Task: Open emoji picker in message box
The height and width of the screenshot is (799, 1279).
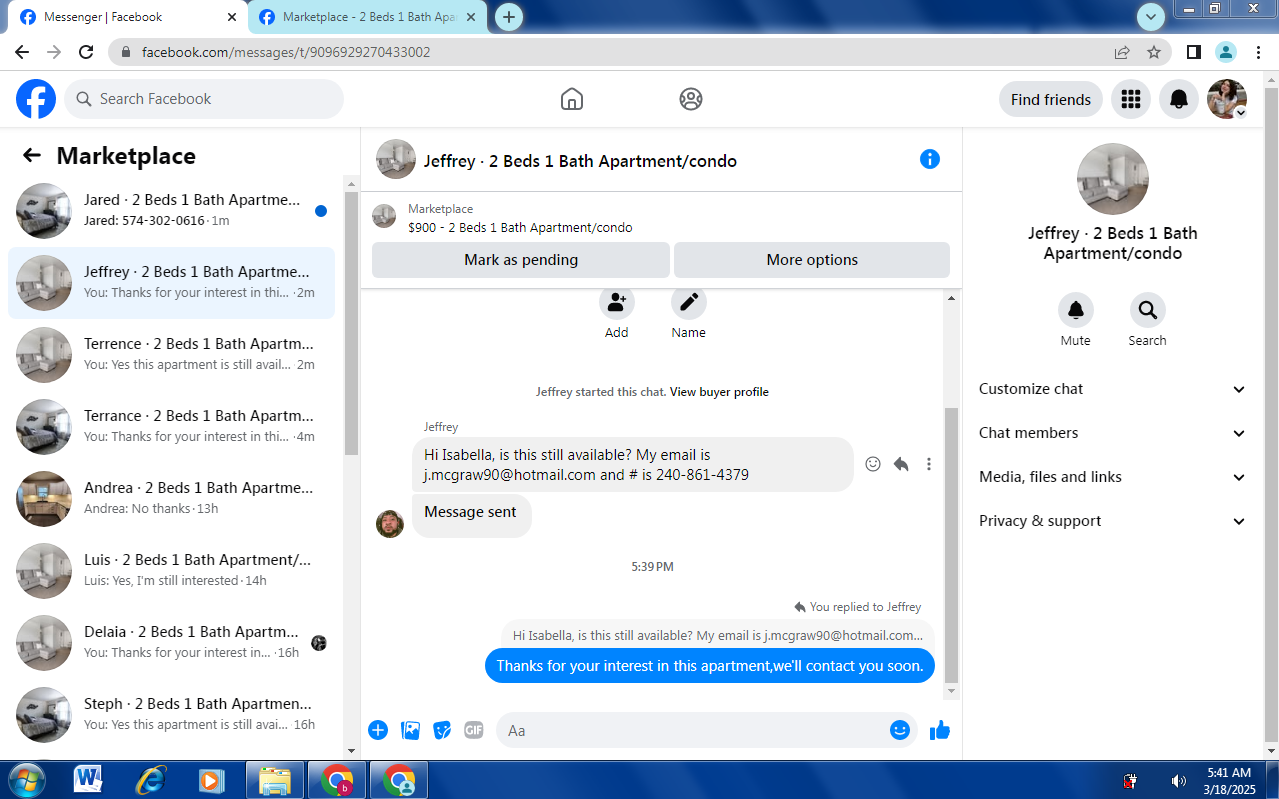Action: [900, 730]
